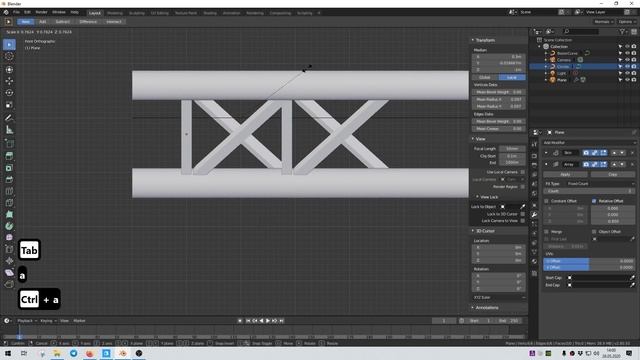Viewport: 640px width, 360px height.
Task: Select the Shear tool
Action: (9, 273)
